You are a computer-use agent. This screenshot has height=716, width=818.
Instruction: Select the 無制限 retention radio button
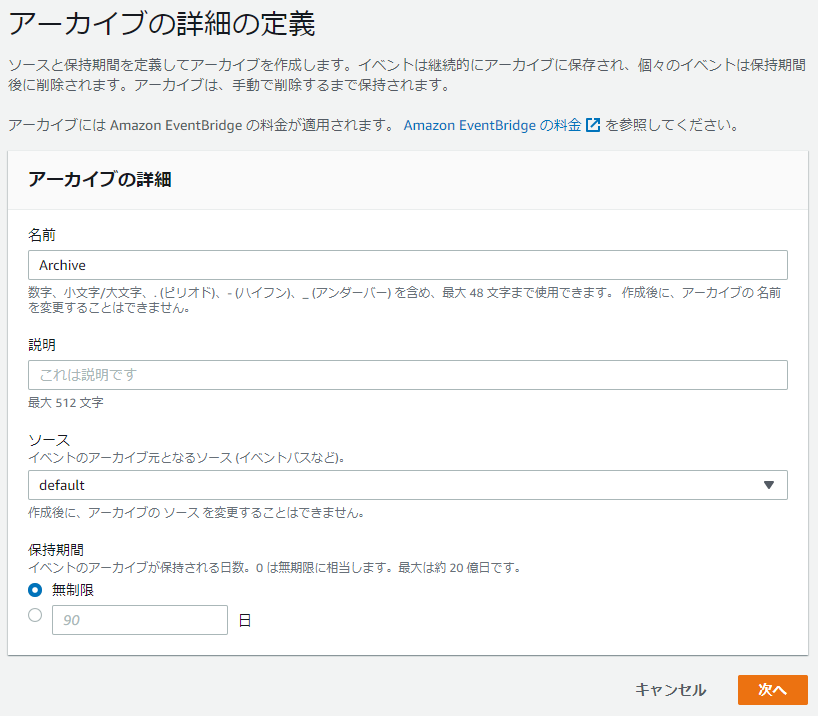pyautogui.click(x=35, y=590)
